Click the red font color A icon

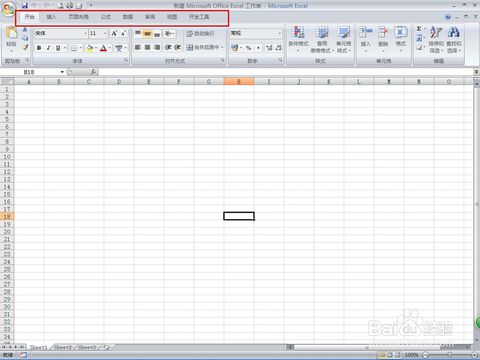coord(103,48)
